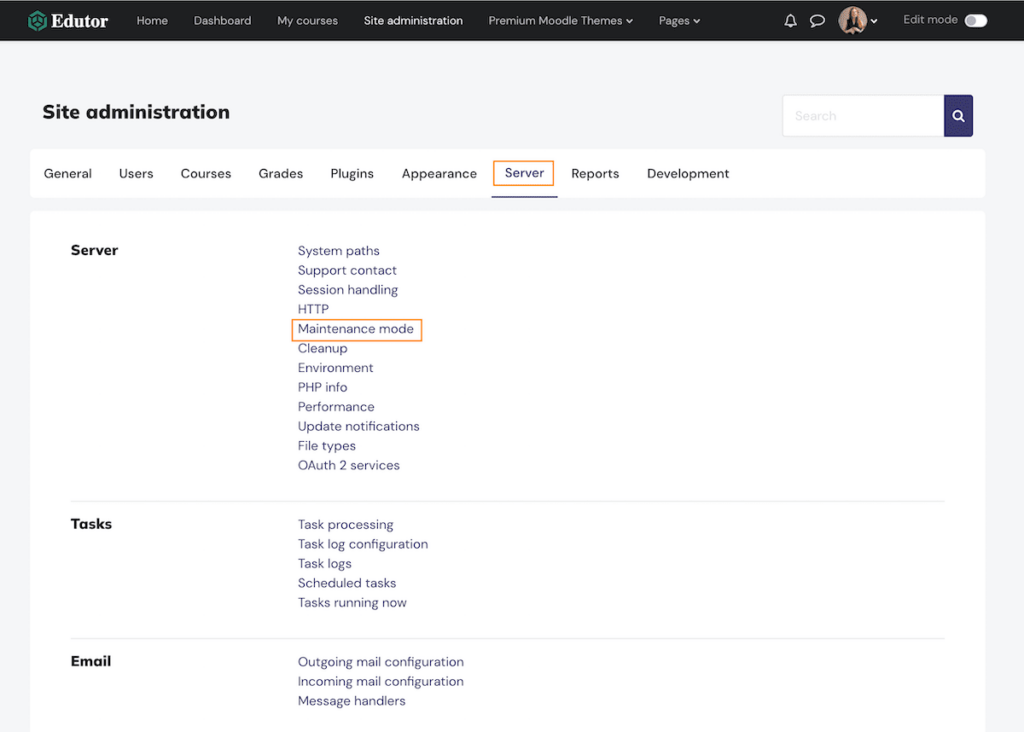This screenshot has height=732, width=1024.
Task: Open OAuth 2 services settings
Action: click(x=348, y=464)
